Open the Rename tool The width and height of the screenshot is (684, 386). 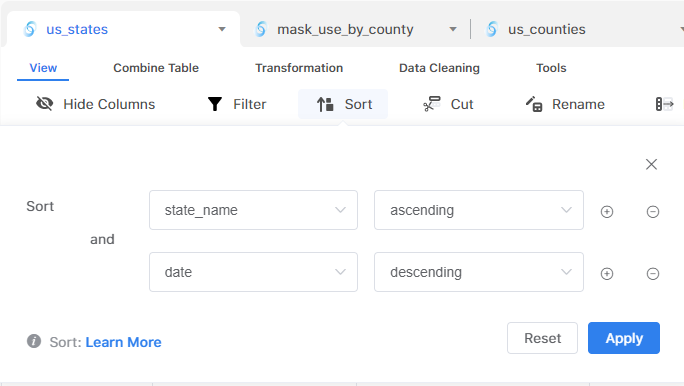(565, 104)
